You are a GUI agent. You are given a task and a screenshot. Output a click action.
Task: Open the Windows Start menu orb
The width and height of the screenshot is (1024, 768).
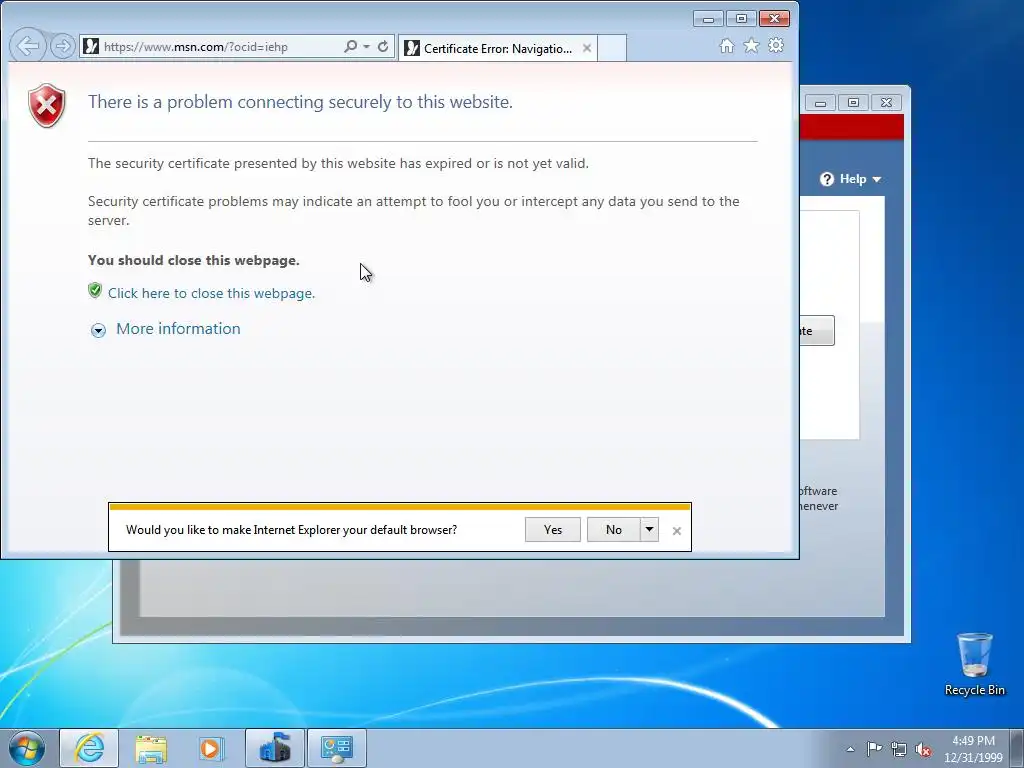tap(27, 748)
